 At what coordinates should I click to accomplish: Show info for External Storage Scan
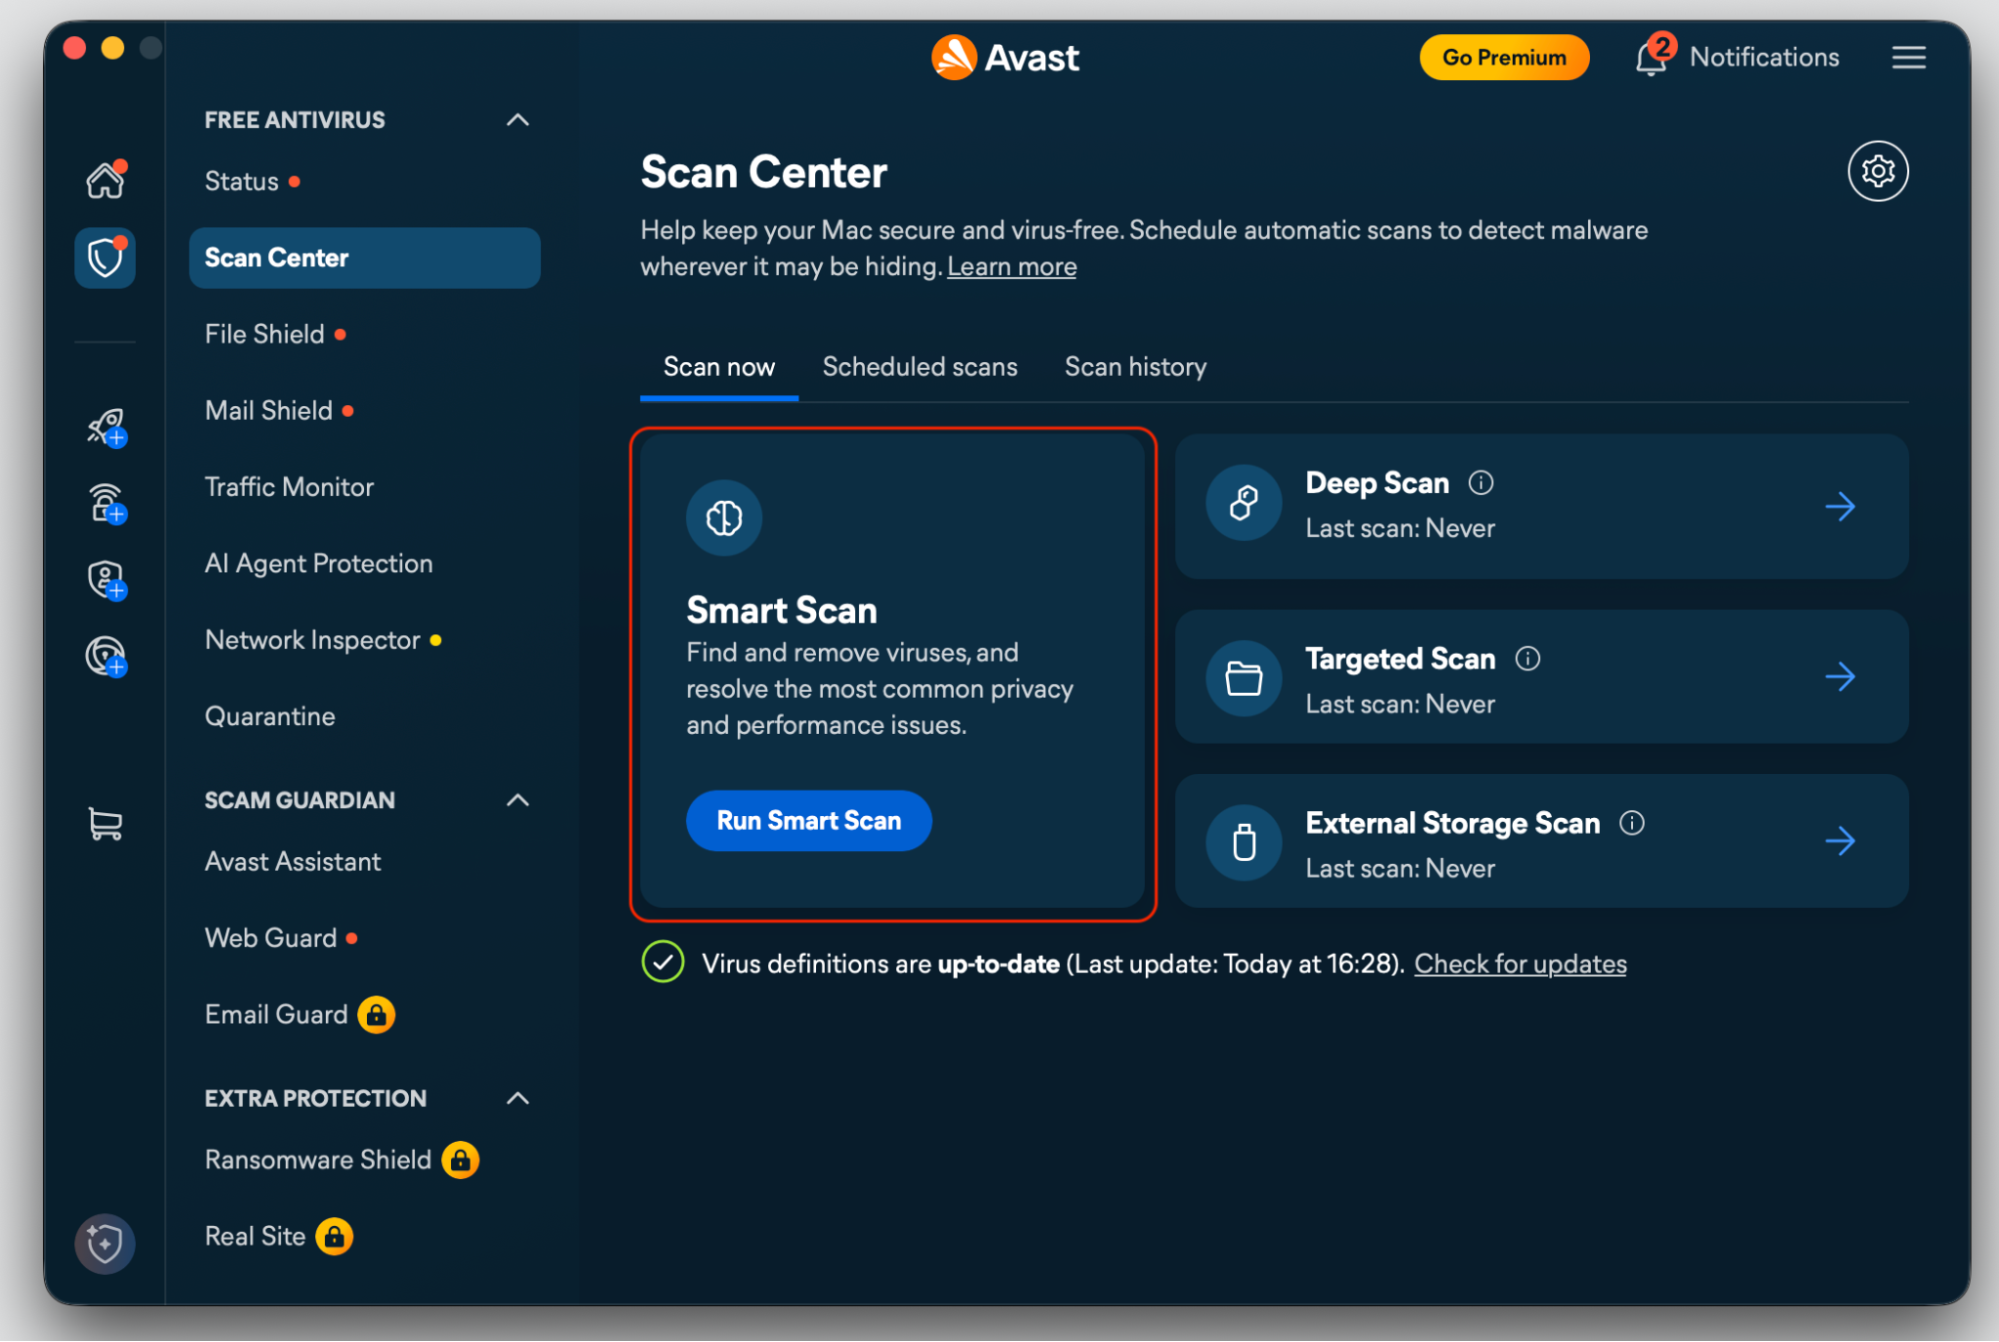[1631, 822]
